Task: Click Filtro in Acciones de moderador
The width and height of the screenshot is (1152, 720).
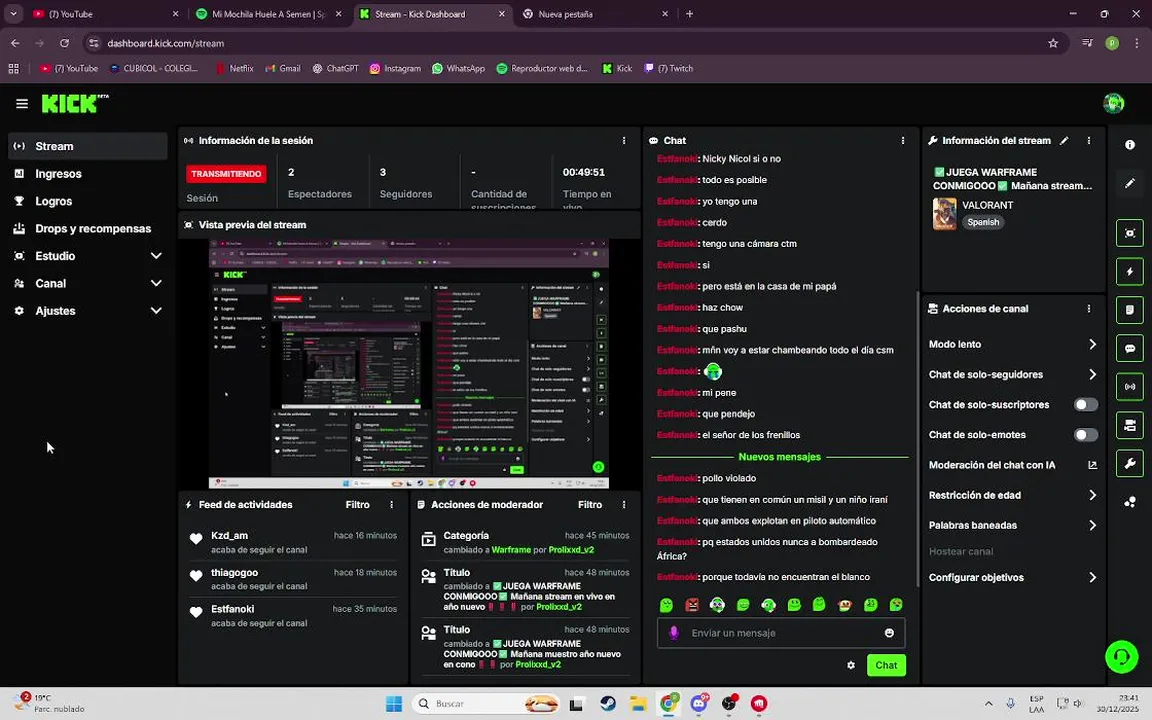Action: 590,505
